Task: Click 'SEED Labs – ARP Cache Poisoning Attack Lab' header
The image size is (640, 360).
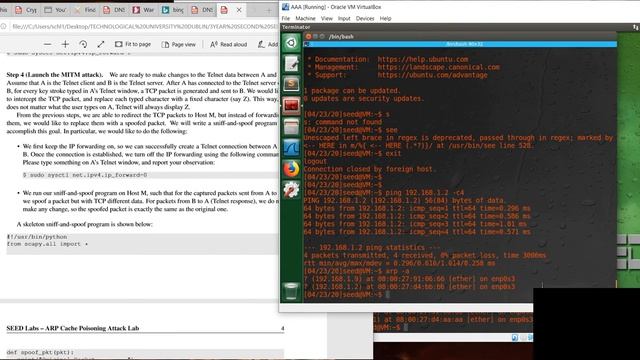Action: (x=73, y=328)
